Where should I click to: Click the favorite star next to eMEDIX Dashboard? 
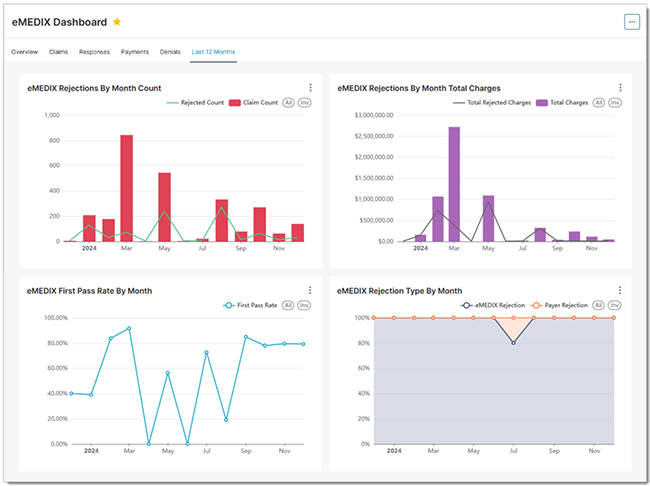coord(117,22)
